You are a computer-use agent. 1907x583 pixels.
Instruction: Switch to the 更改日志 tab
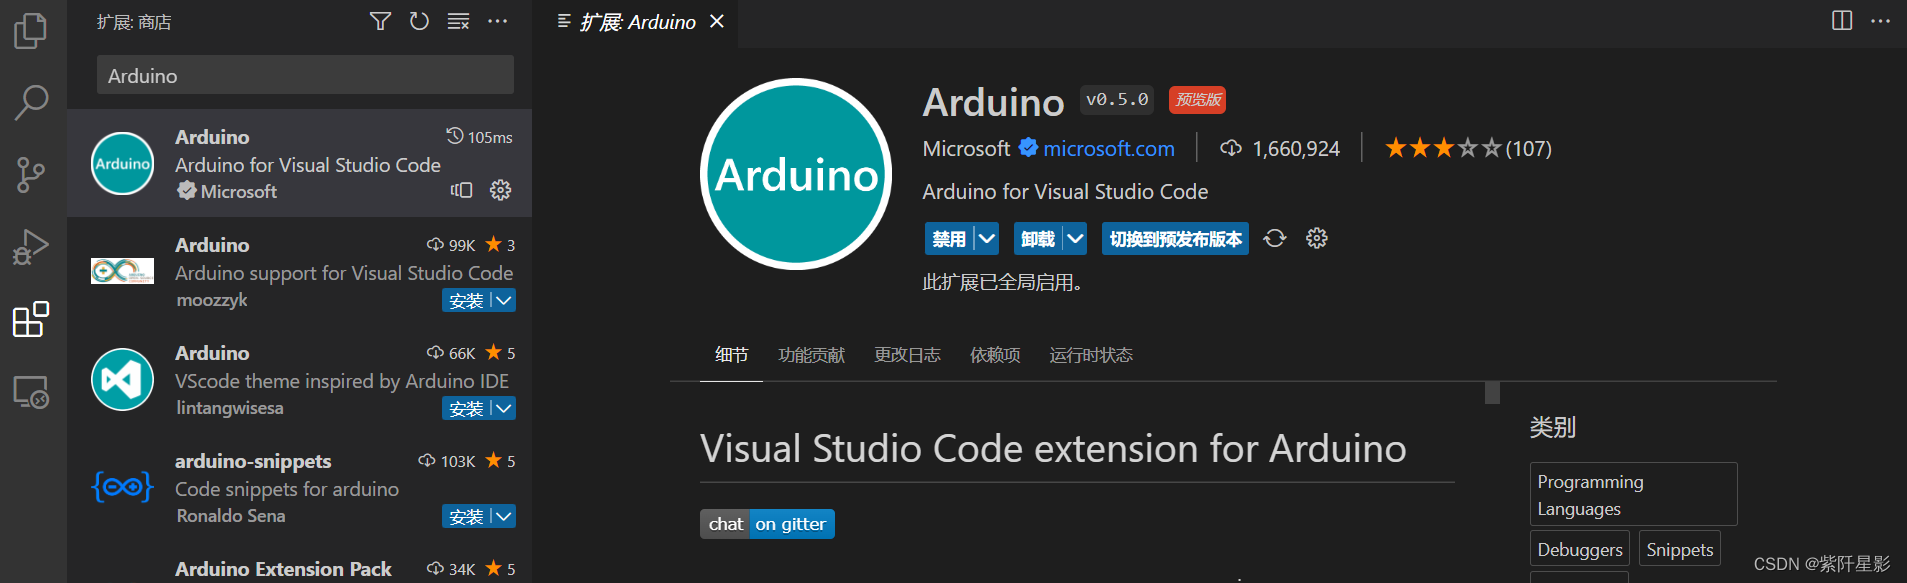coord(907,355)
